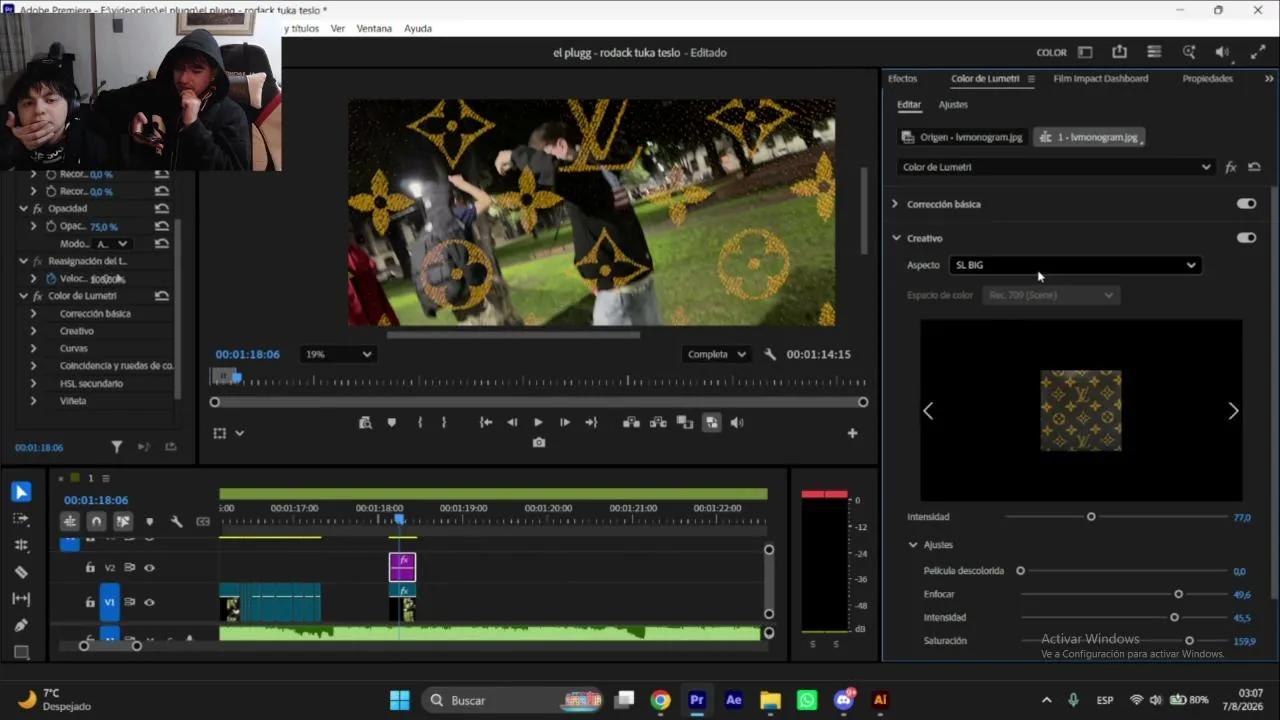
Task: Toggle the V2 track lock
Action: (x=90, y=568)
